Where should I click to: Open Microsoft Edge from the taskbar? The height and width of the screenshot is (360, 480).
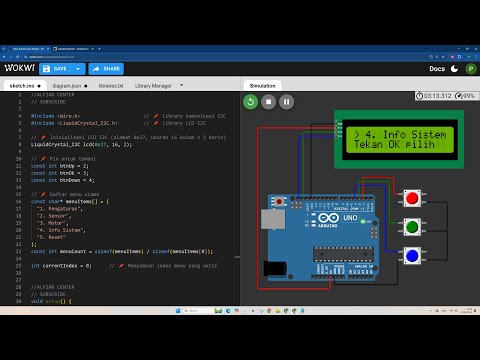coord(228,311)
